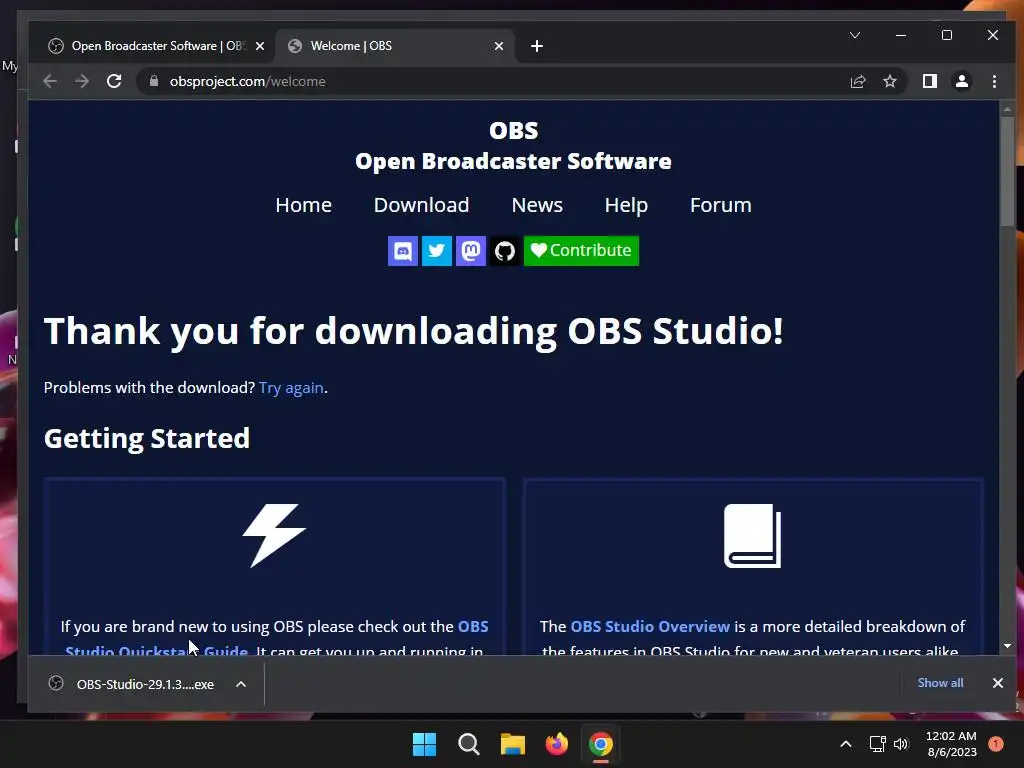This screenshot has height=768, width=1024.
Task: Open the GitHub social icon
Action: coord(505,251)
